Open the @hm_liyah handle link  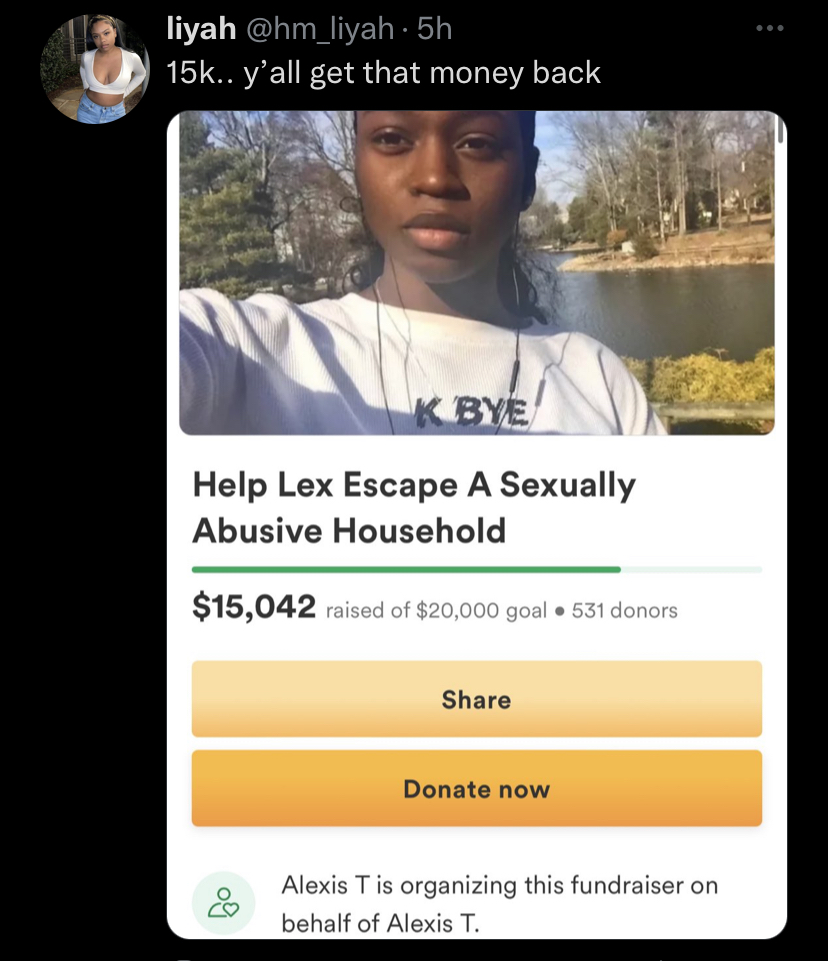320,29
